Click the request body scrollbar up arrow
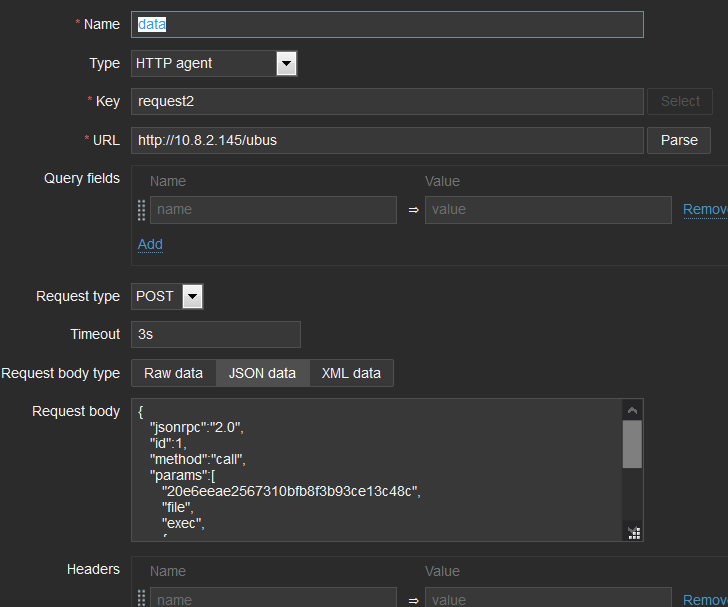 (x=632, y=410)
